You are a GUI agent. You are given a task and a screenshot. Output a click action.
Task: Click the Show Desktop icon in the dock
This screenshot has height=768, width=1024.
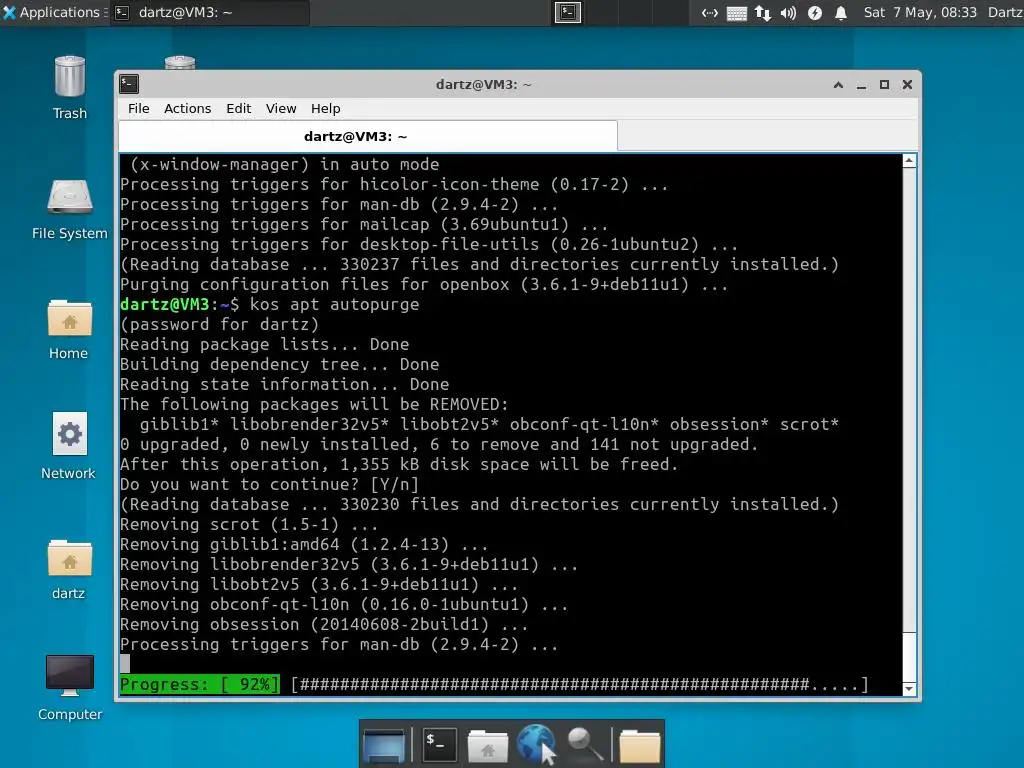(384, 744)
